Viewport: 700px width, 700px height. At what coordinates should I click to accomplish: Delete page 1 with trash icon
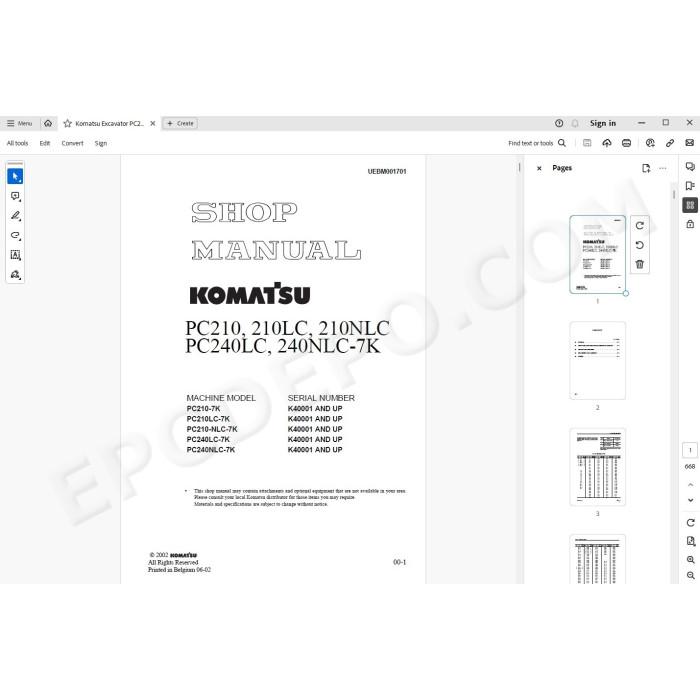(x=639, y=264)
